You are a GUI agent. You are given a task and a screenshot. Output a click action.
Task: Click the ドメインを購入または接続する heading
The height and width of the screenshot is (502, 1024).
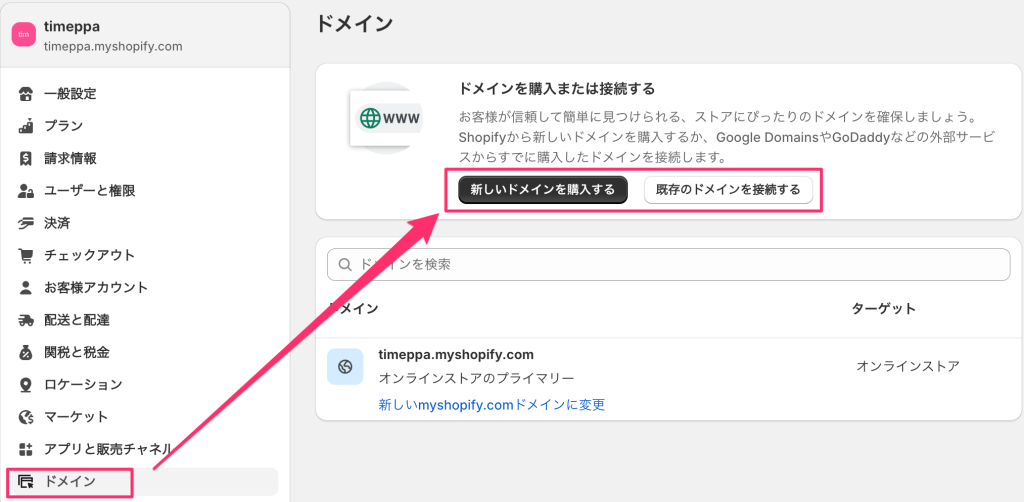(x=557, y=88)
